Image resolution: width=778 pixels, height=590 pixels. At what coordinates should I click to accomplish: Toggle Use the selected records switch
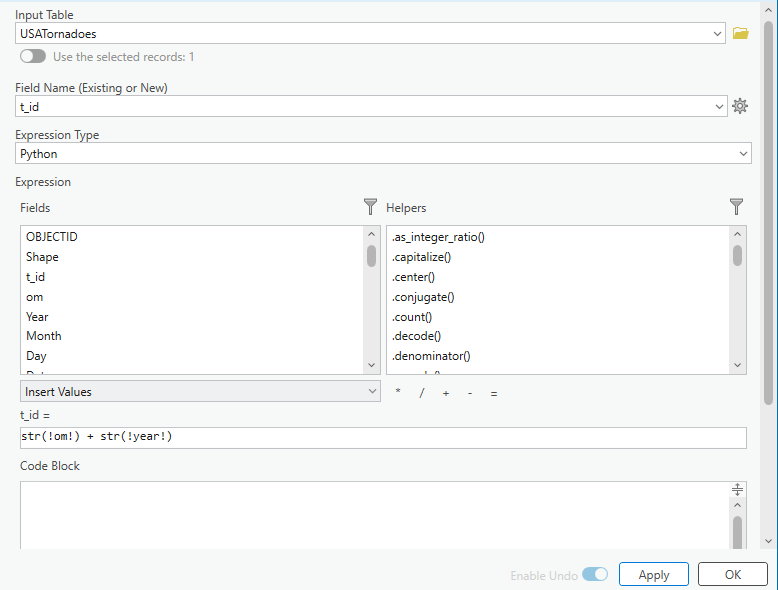pos(32,57)
